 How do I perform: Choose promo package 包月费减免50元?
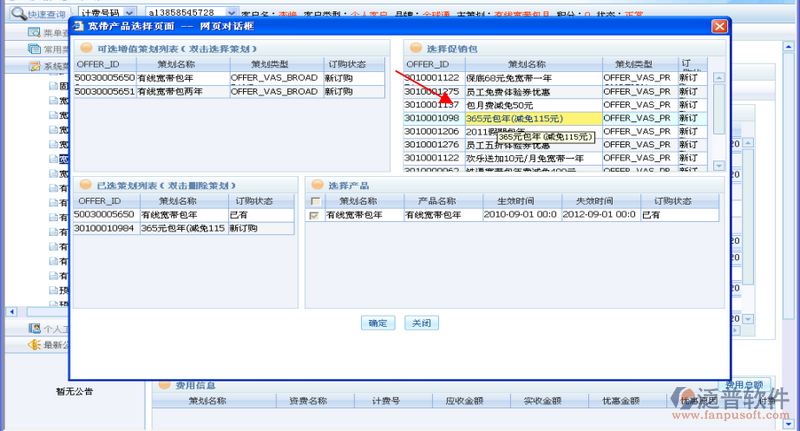tap(555, 105)
